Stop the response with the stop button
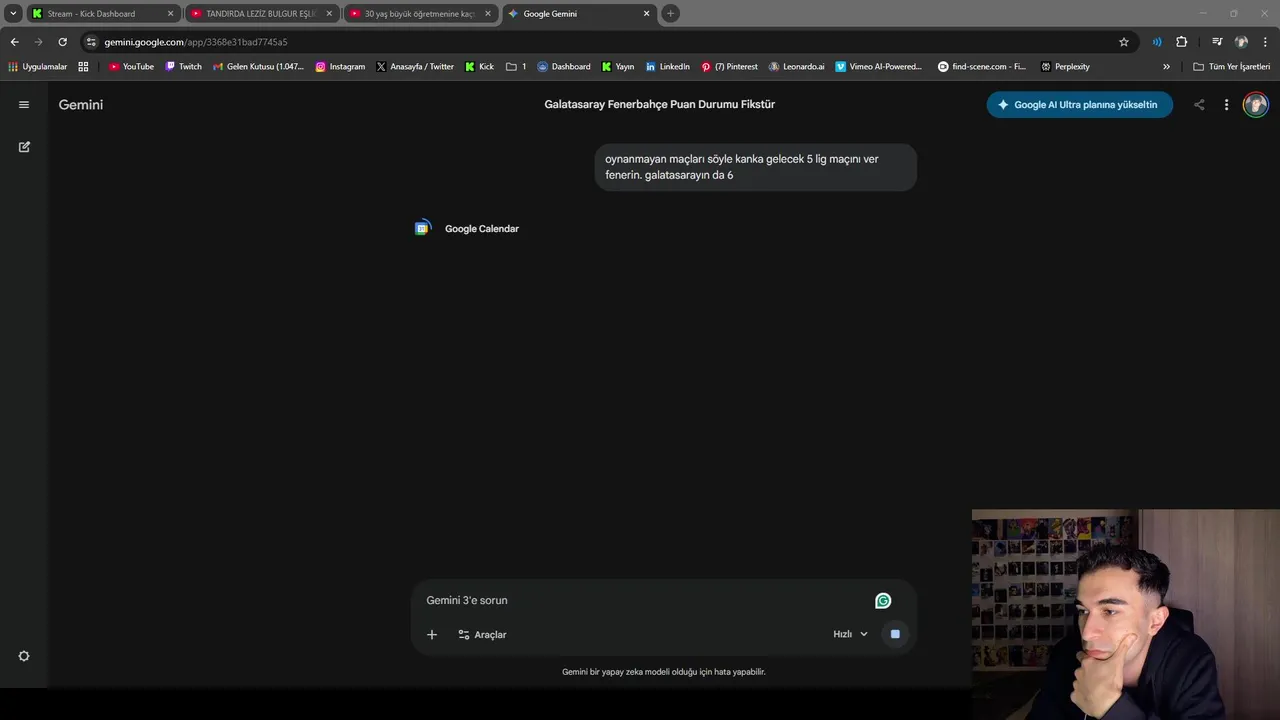 click(x=895, y=634)
